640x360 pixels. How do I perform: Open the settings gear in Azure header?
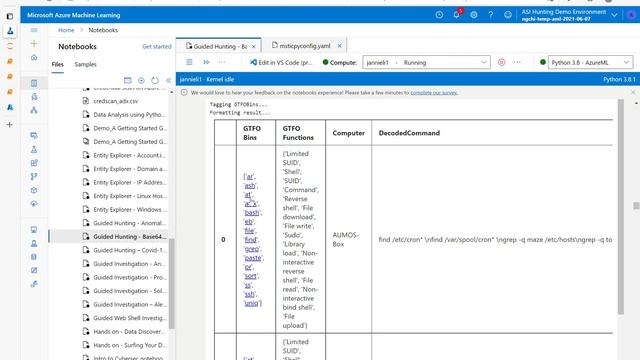click(473, 15)
